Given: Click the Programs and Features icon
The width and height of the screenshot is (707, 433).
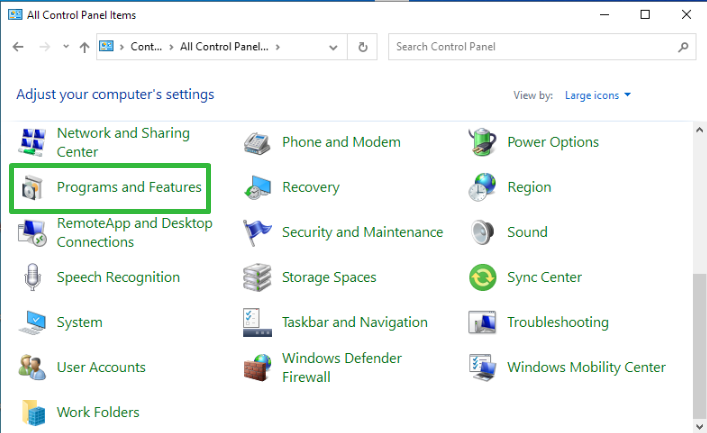Looking at the screenshot, I should pos(32,187).
